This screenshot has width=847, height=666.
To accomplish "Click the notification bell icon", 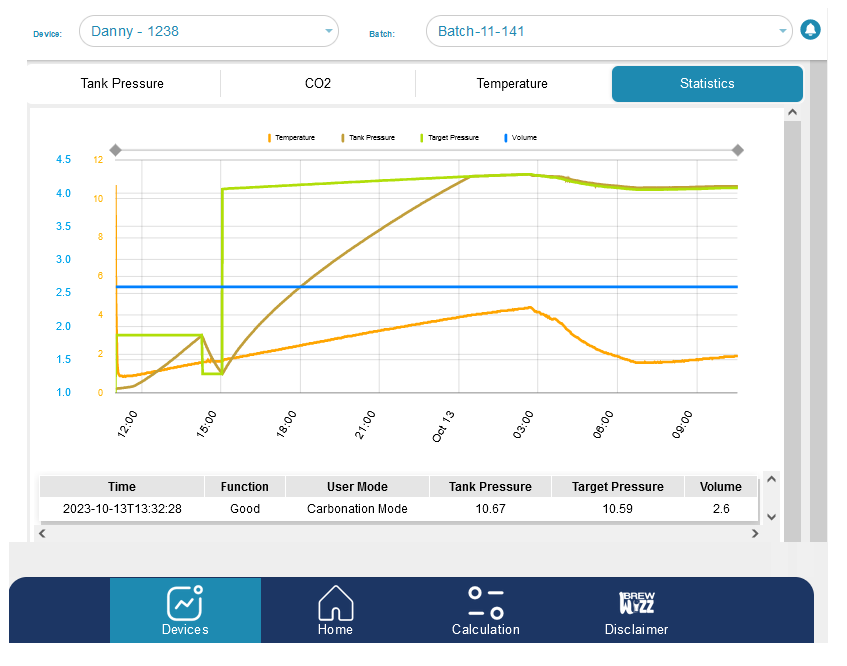I will coord(810,30).
